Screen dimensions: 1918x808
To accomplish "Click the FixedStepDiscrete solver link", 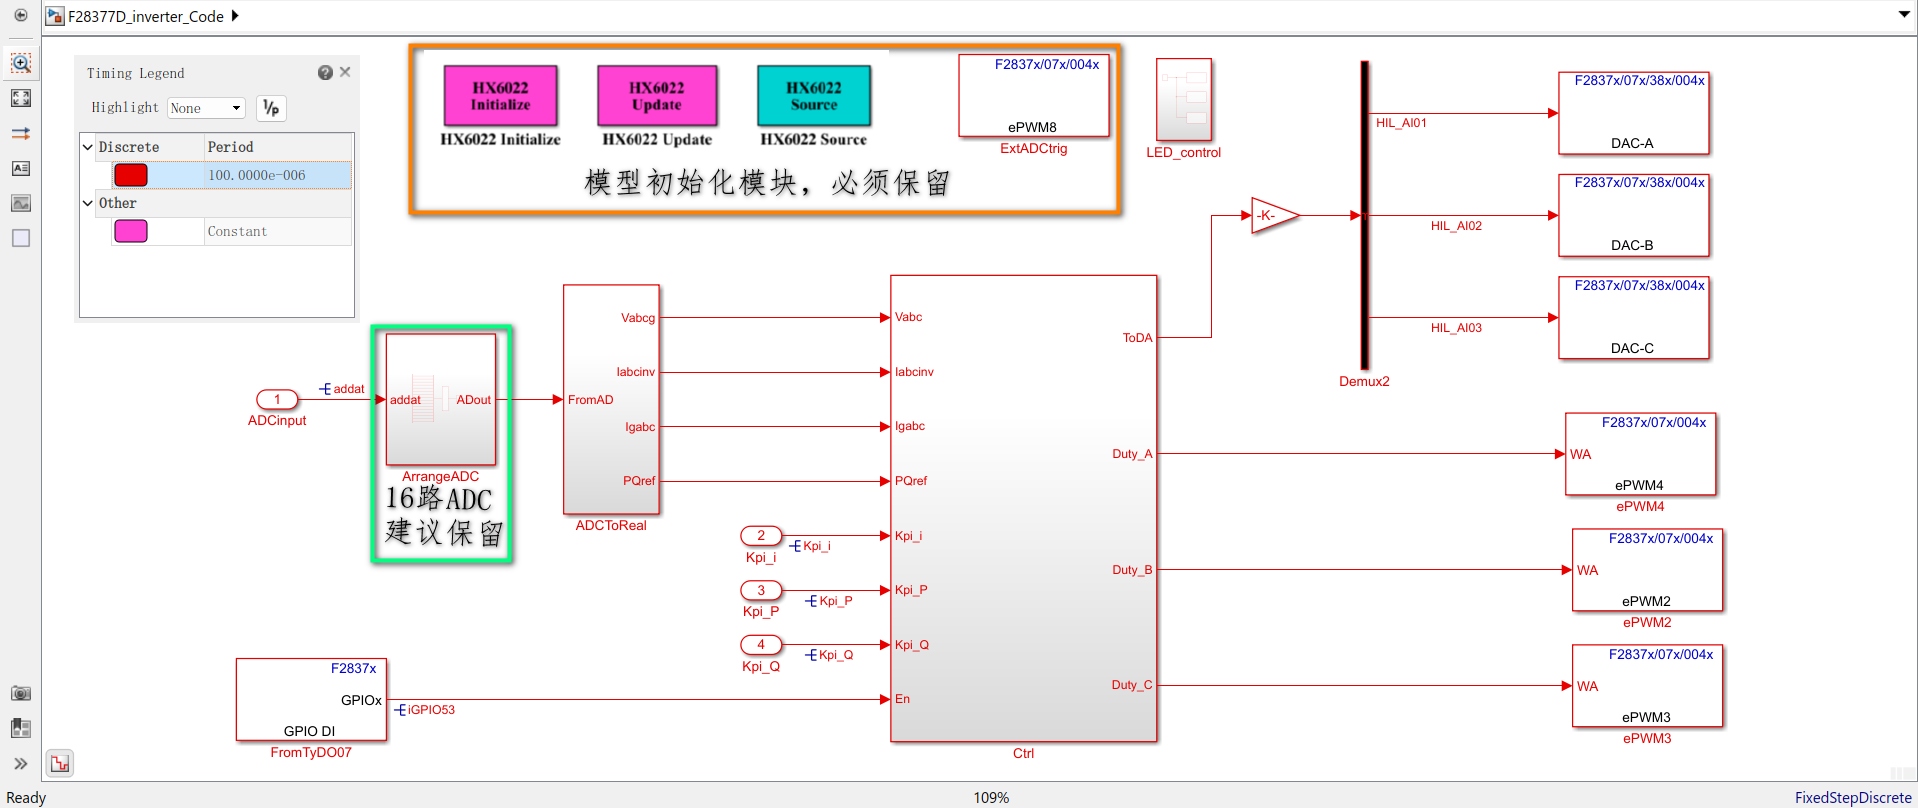I will [1852, 797].
